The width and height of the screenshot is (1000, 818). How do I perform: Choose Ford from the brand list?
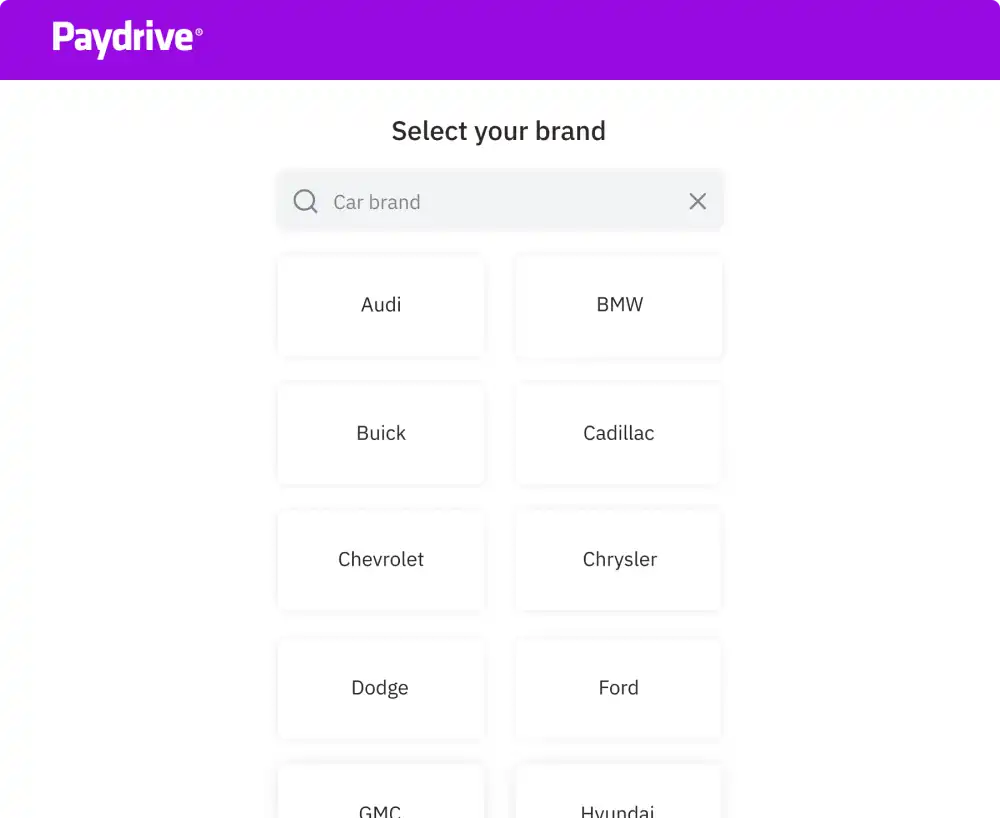point(619,688)
